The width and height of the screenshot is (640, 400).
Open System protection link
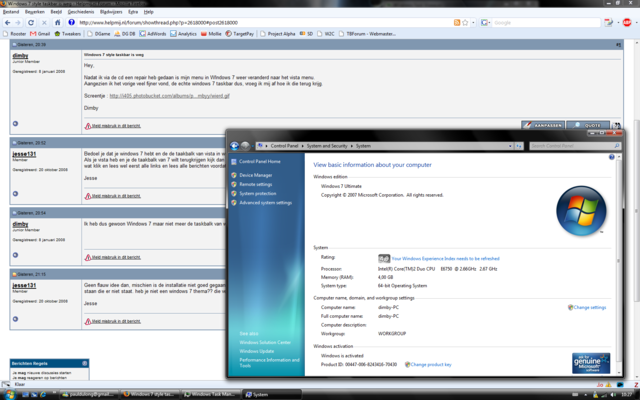(x=258, y=193)
